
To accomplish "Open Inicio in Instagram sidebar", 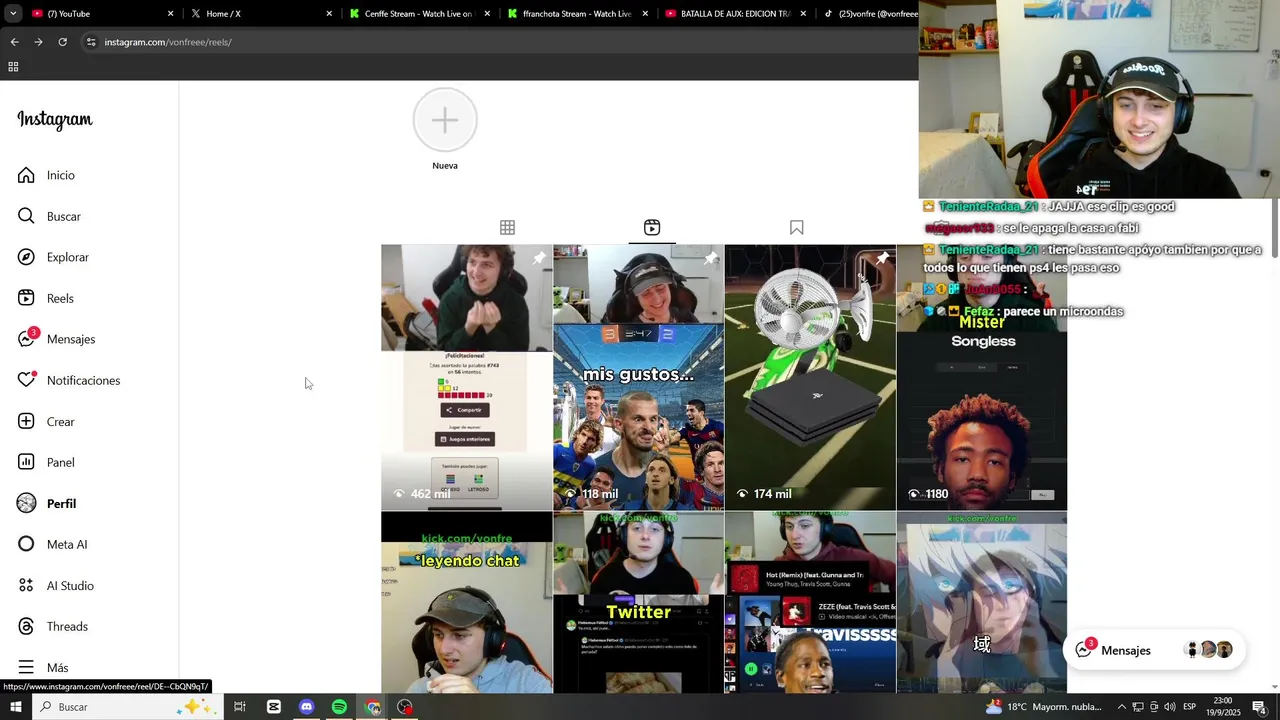I will pos(47,175).
